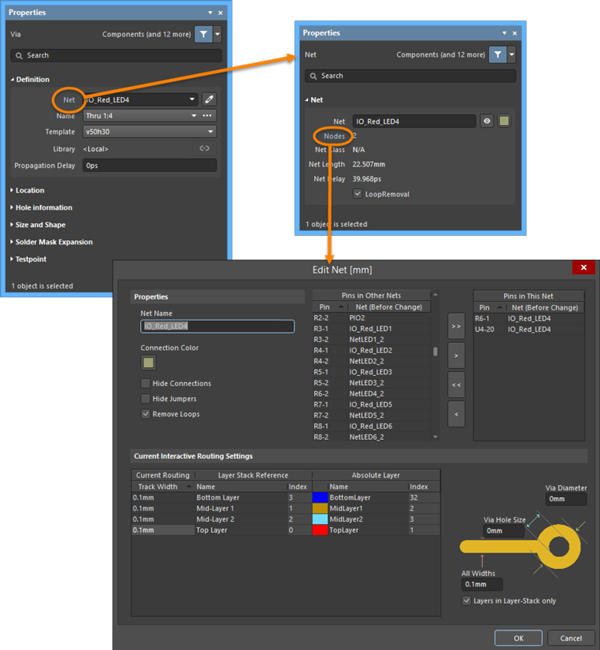Click OK in the Edit Net dialog
The image size is (600, 650).
pos(519,637)
